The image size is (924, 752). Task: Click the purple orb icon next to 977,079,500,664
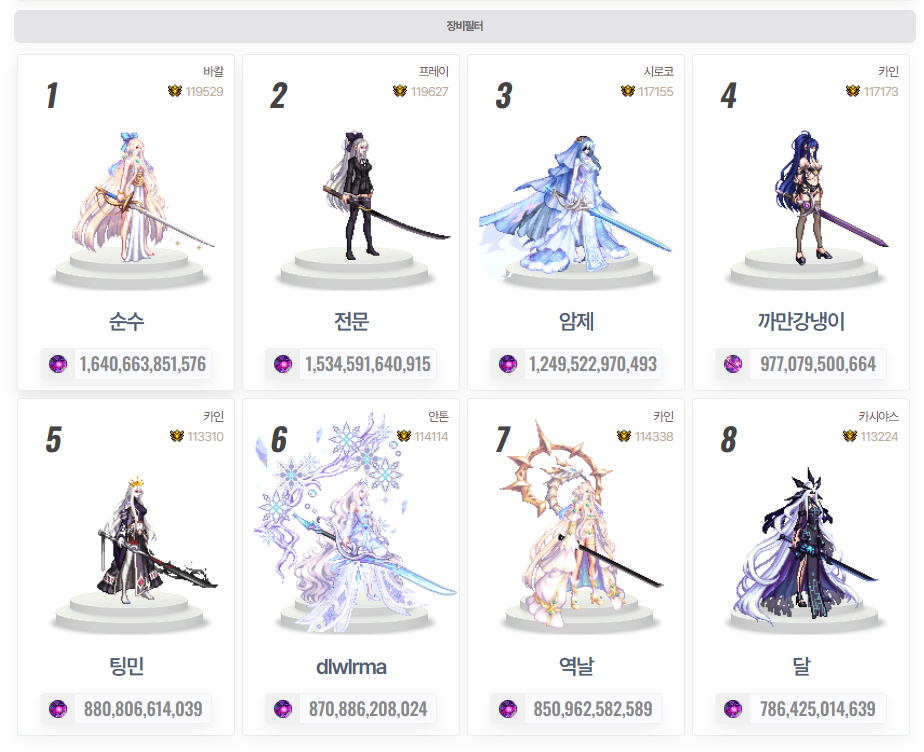(x=733, y=364)
